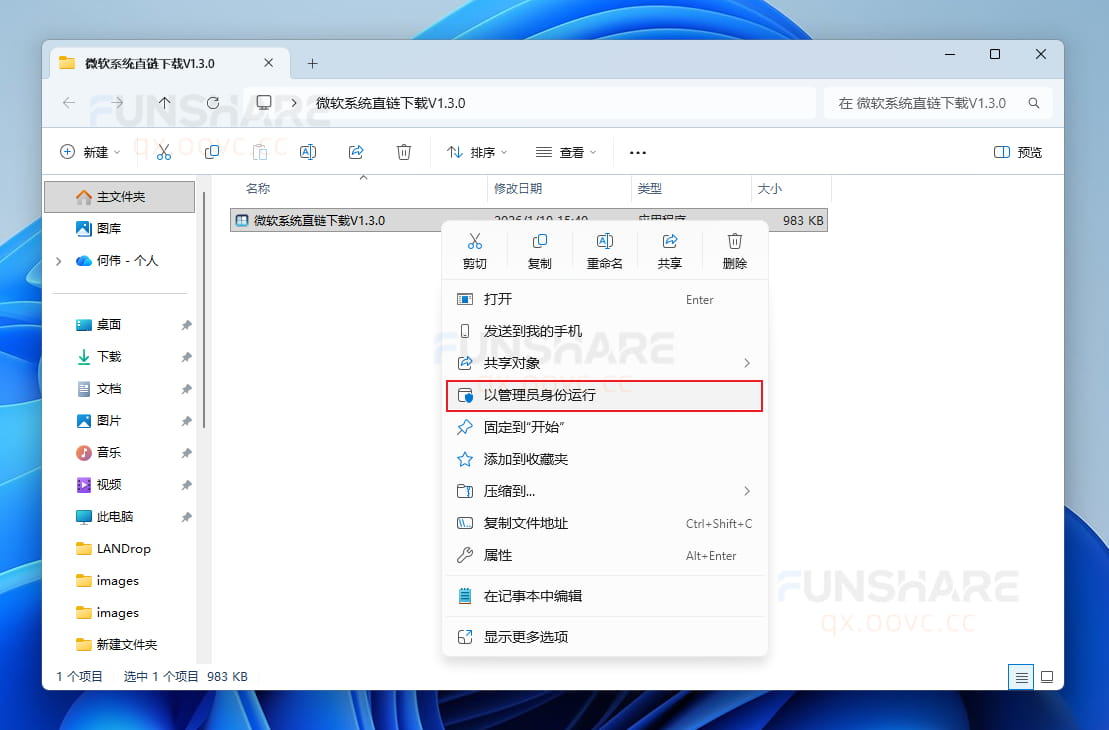Click the share icon in the toolbar

(x=356, y=151)
